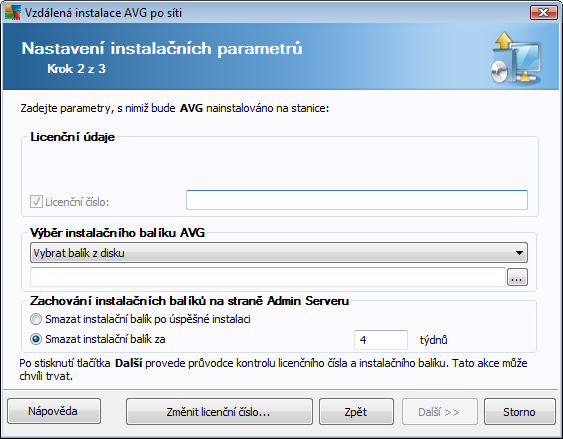The width and height of the screenshot is (563, 439).
Task: Close the Vzdálená instalace AVG window
Action: tap(544, 13)
